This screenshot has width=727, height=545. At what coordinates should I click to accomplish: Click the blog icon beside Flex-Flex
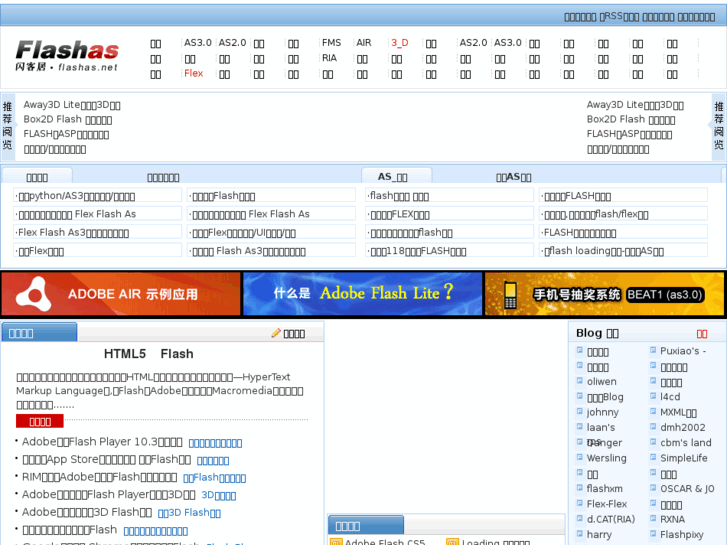tap(580, 503)
